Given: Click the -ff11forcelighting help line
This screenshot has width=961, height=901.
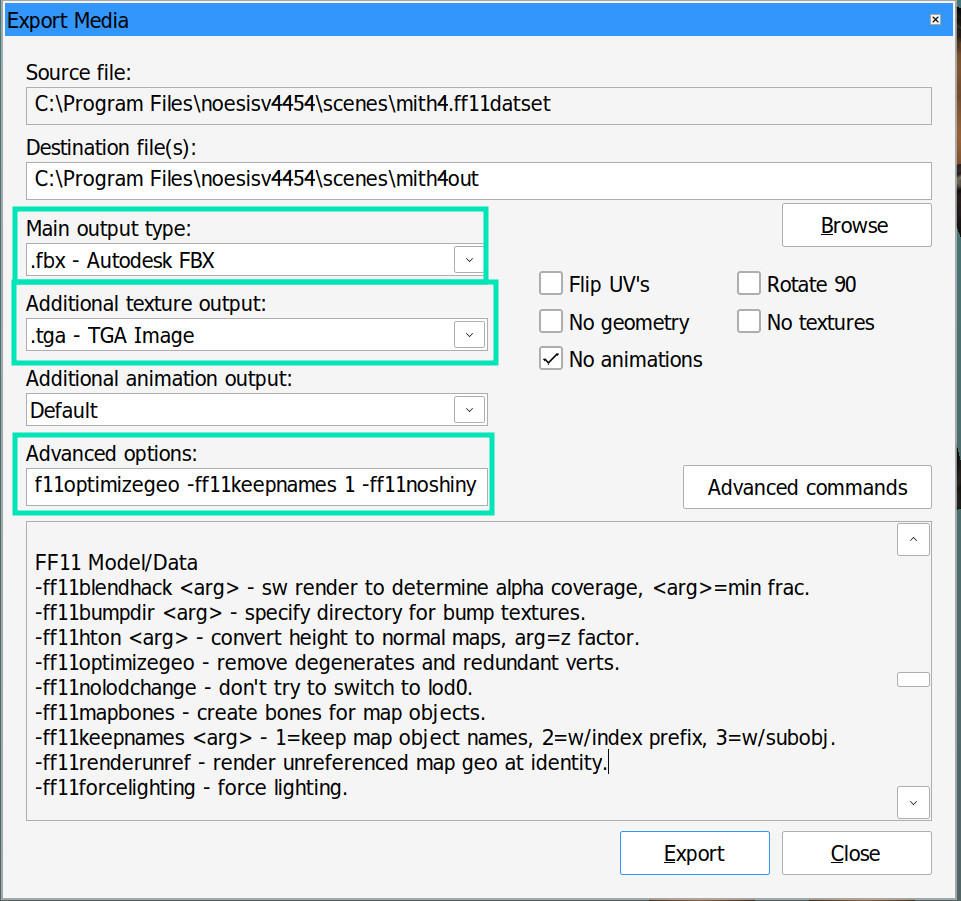Looking at the screenshot, I should [x=191, y=788].
